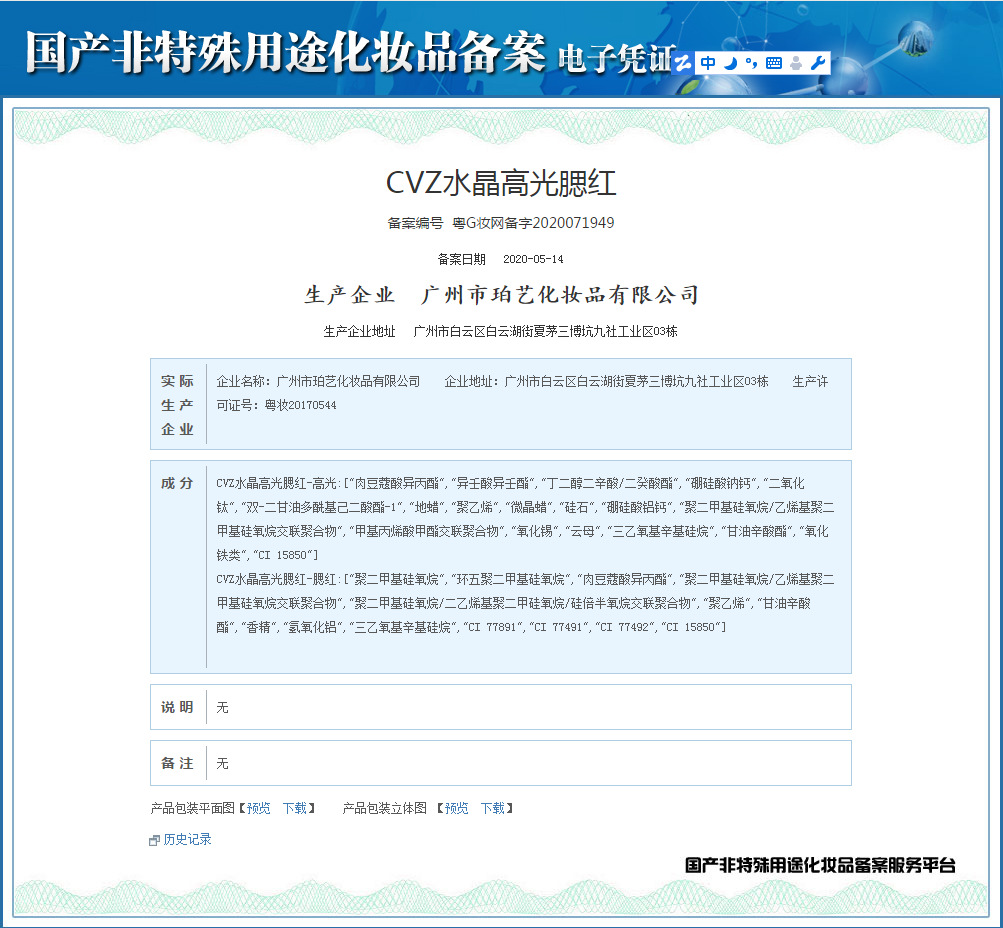The height and width of the screenshot is (928, 1003).
Task: Click the 无 value in 备注 row
Action: click(x=222, y=764)
